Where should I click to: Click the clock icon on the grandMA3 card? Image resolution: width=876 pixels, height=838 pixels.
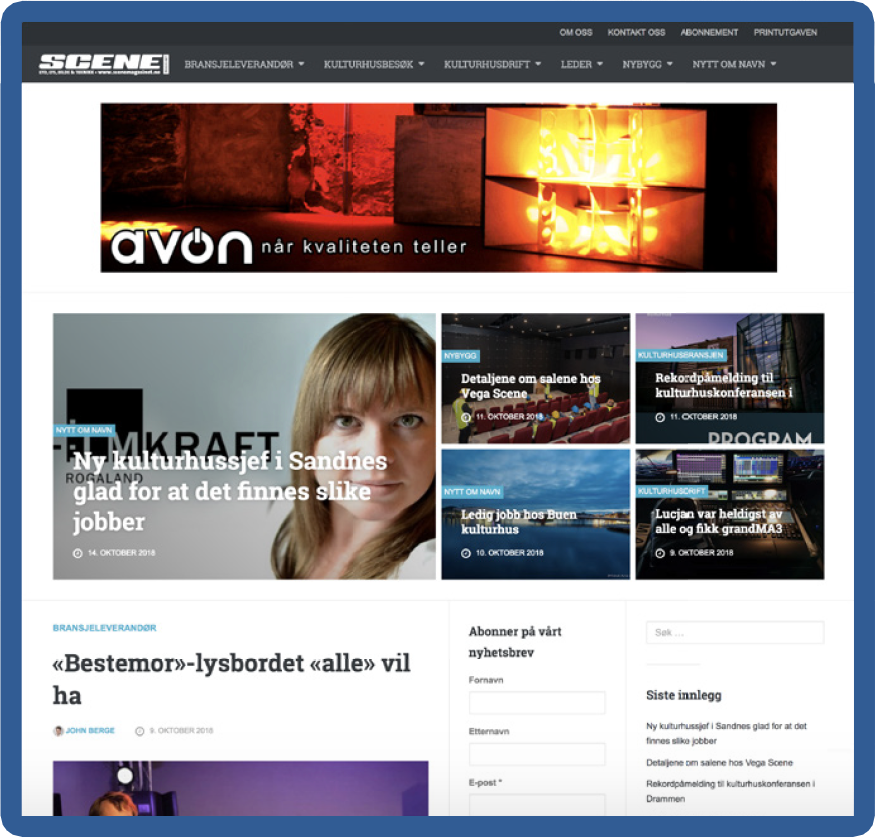click(x=660, y=553)
